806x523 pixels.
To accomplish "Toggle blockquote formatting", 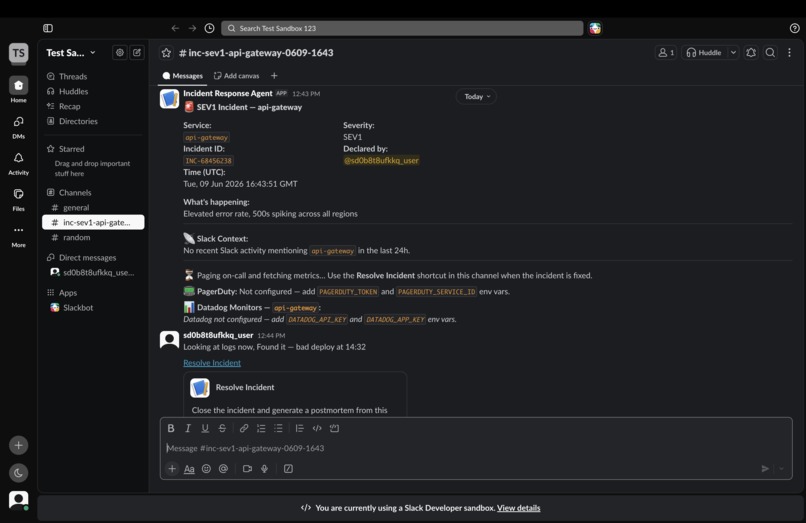I will [x=300, y=428].
